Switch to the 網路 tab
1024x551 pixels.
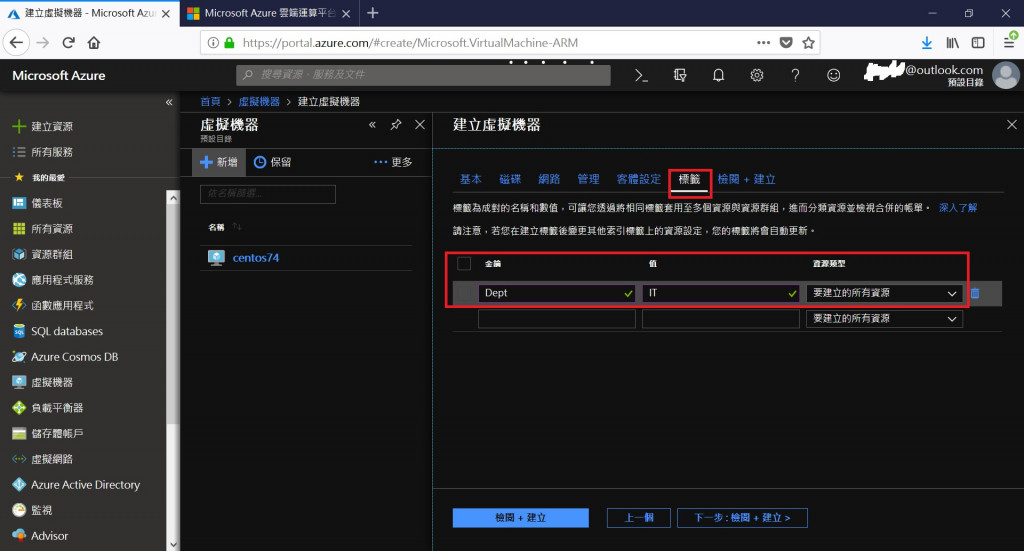pyautogui.click(x=549, y=179)
